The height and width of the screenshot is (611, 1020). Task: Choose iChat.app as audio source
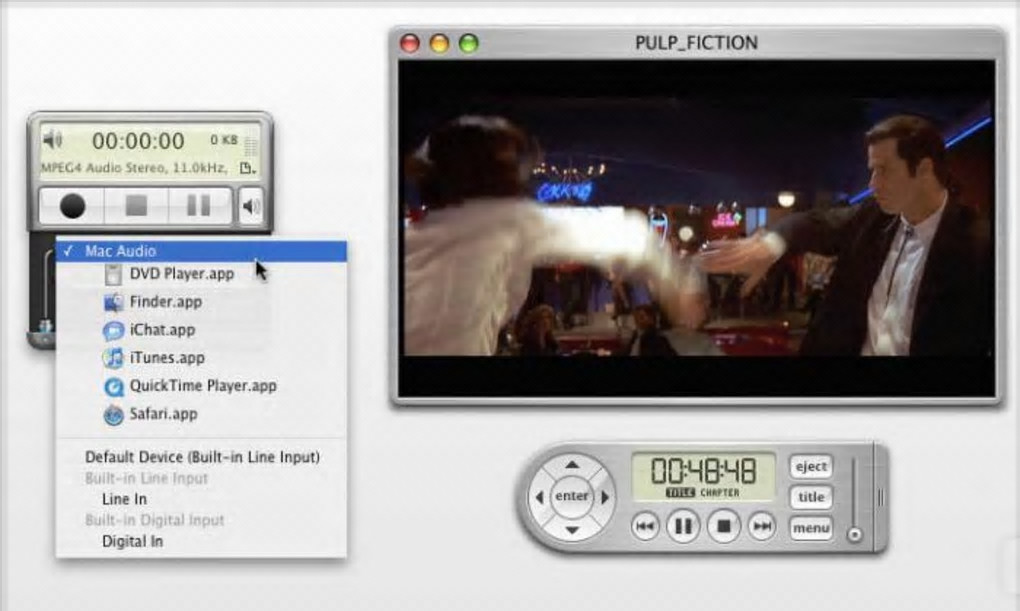pos(201,330)
